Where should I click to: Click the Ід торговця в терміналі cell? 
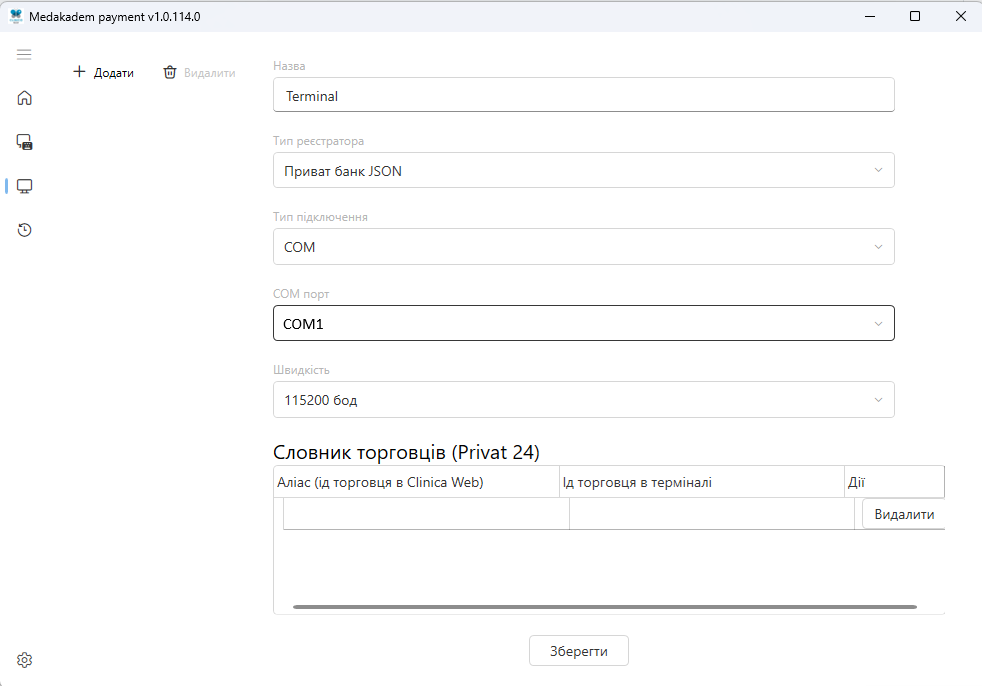711,514
